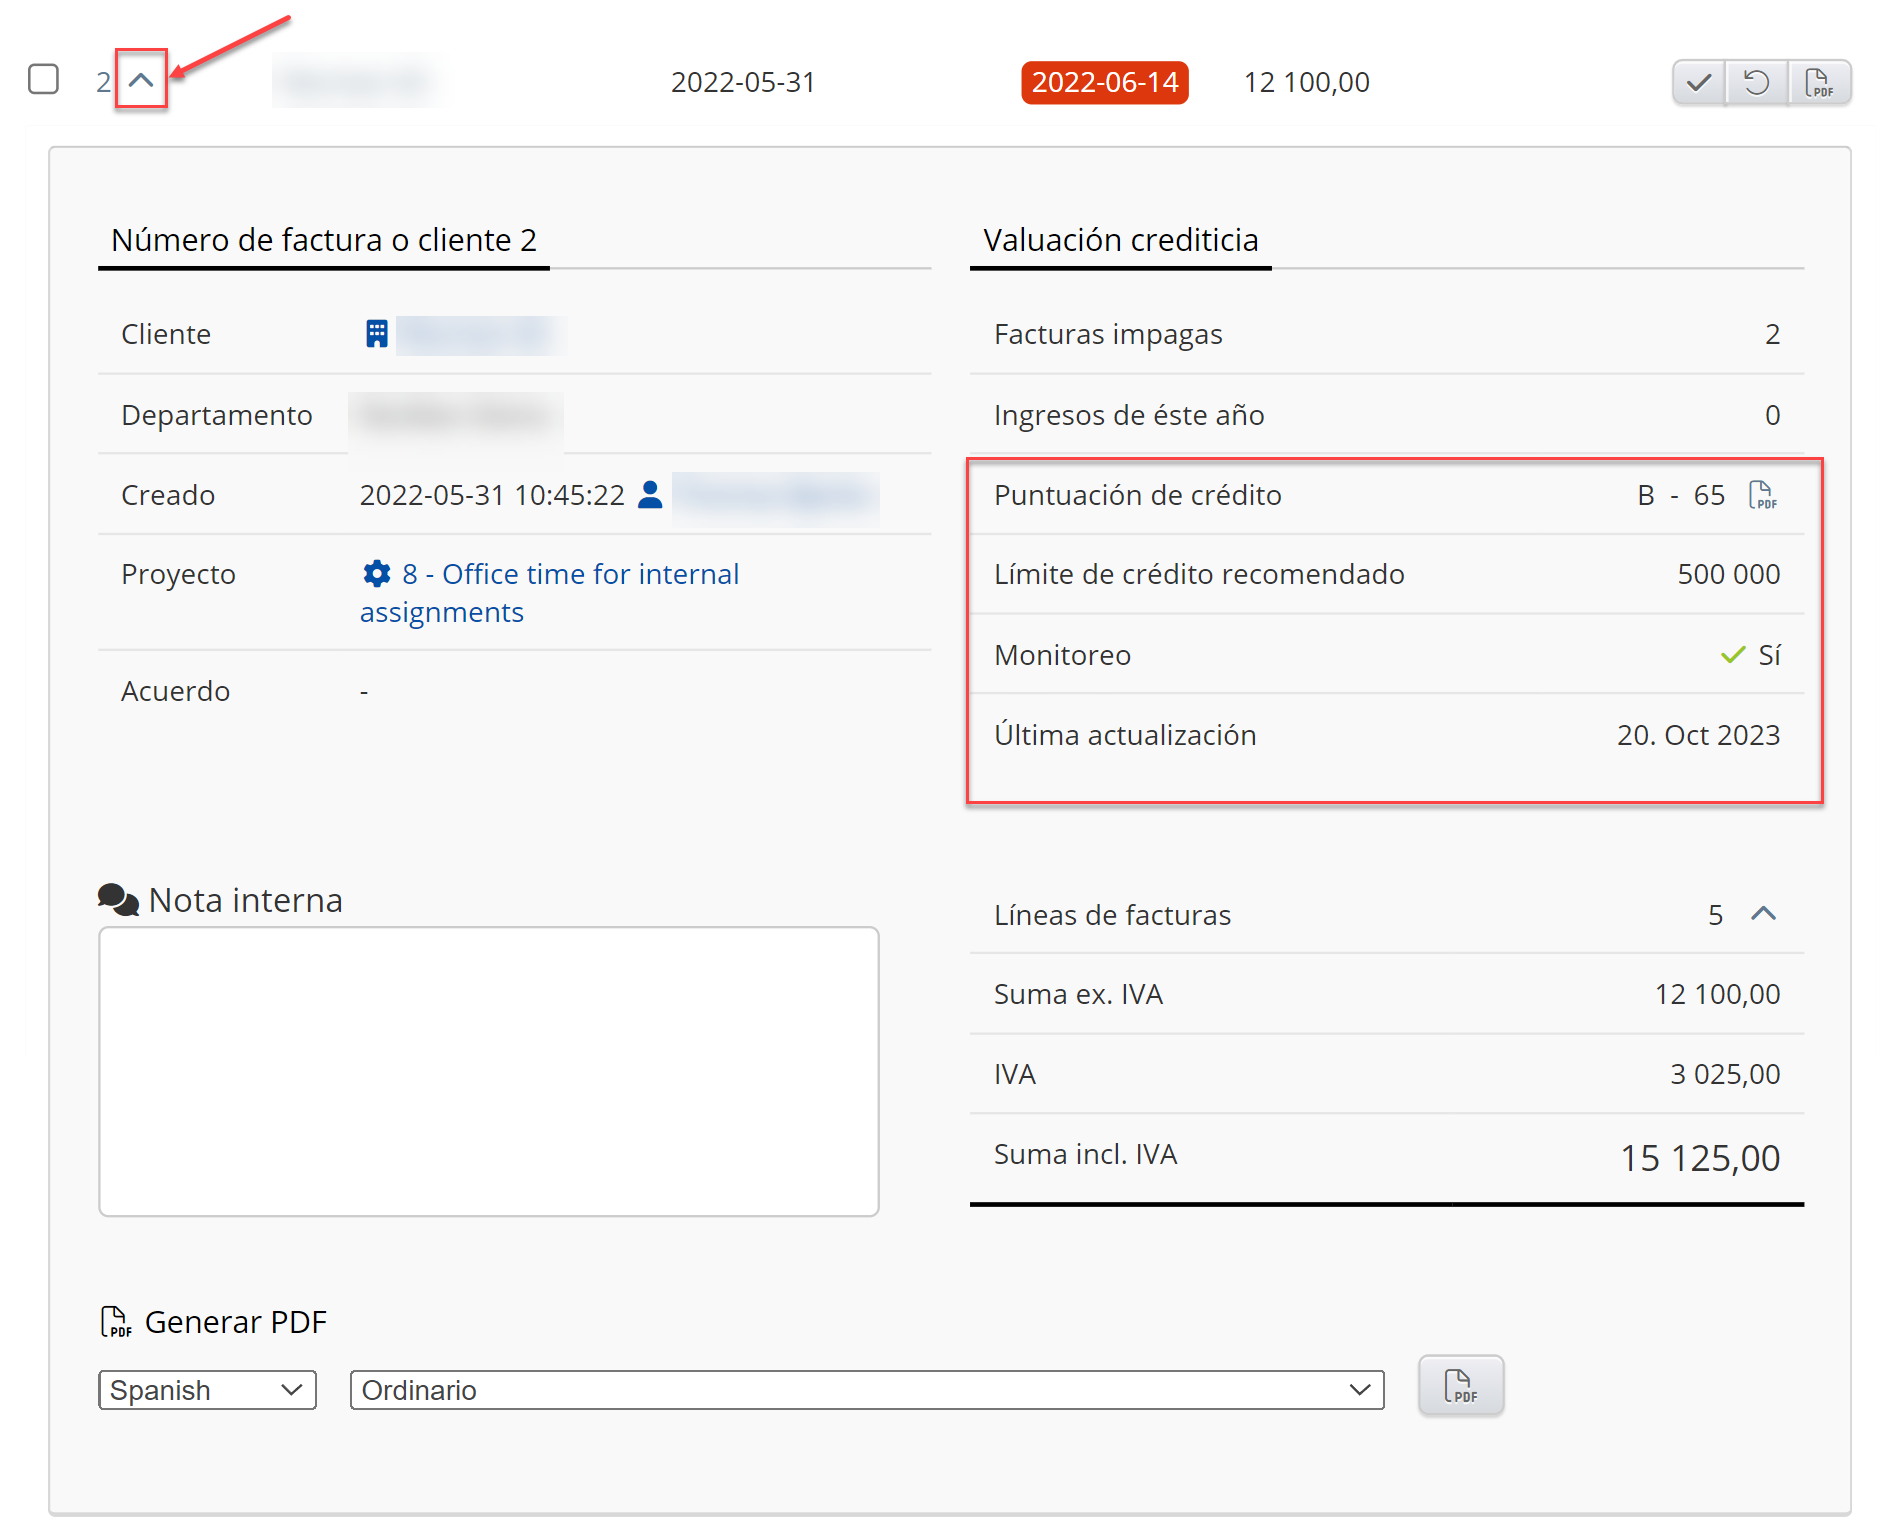This screenshot has height=1528, width=1896.
Task: Click the red 2022-06-14 due date badge
Action: click(x=1104, y=82)
